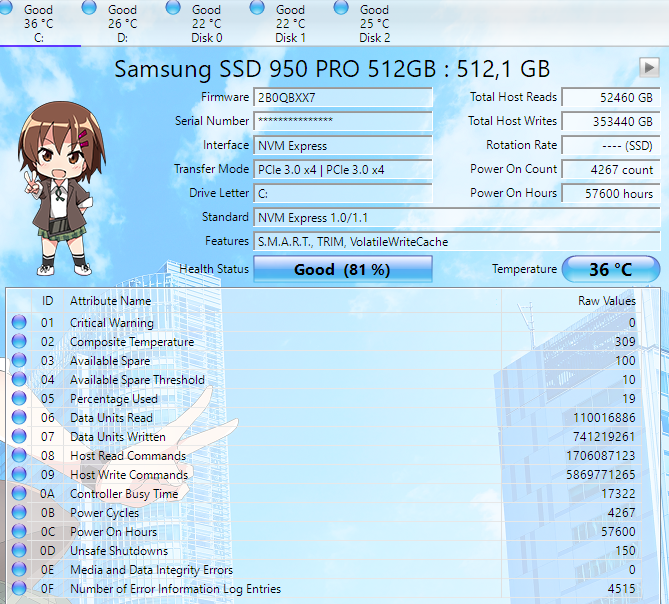Click the ID column header
This screenshot has height=604, width=669.
47,301
